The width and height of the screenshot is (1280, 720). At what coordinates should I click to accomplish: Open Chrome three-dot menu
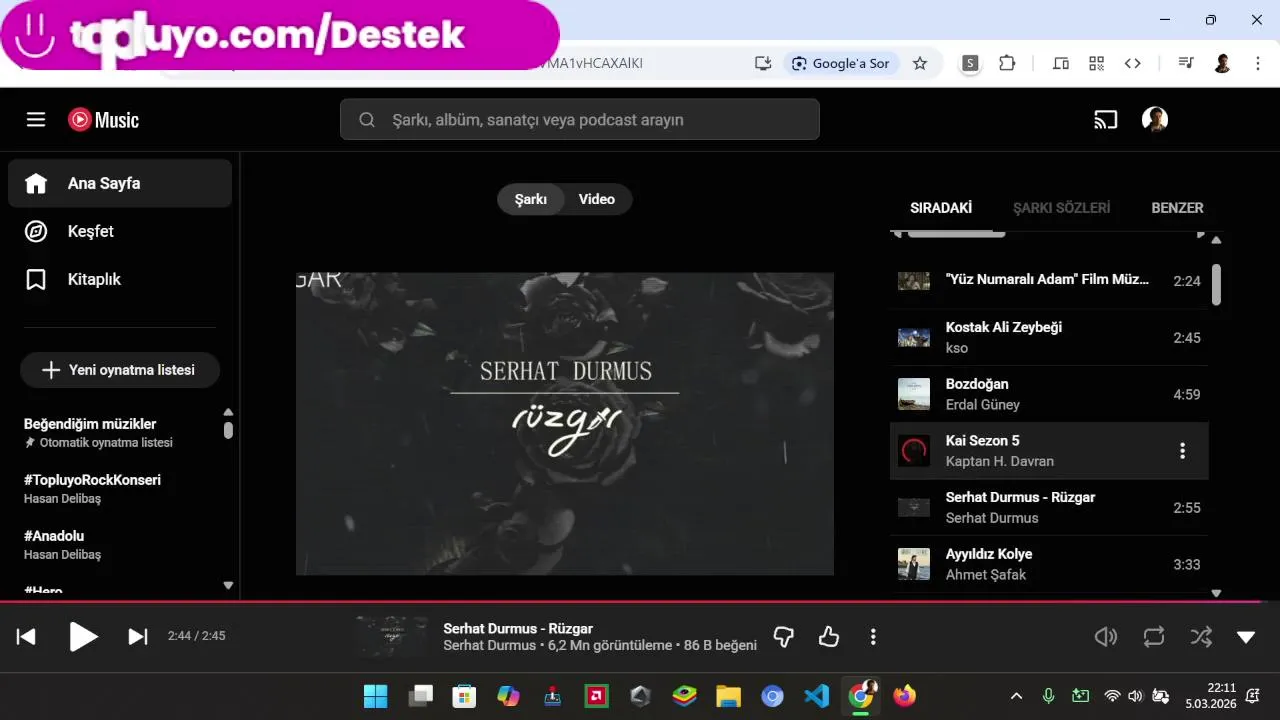point(1258,63)
